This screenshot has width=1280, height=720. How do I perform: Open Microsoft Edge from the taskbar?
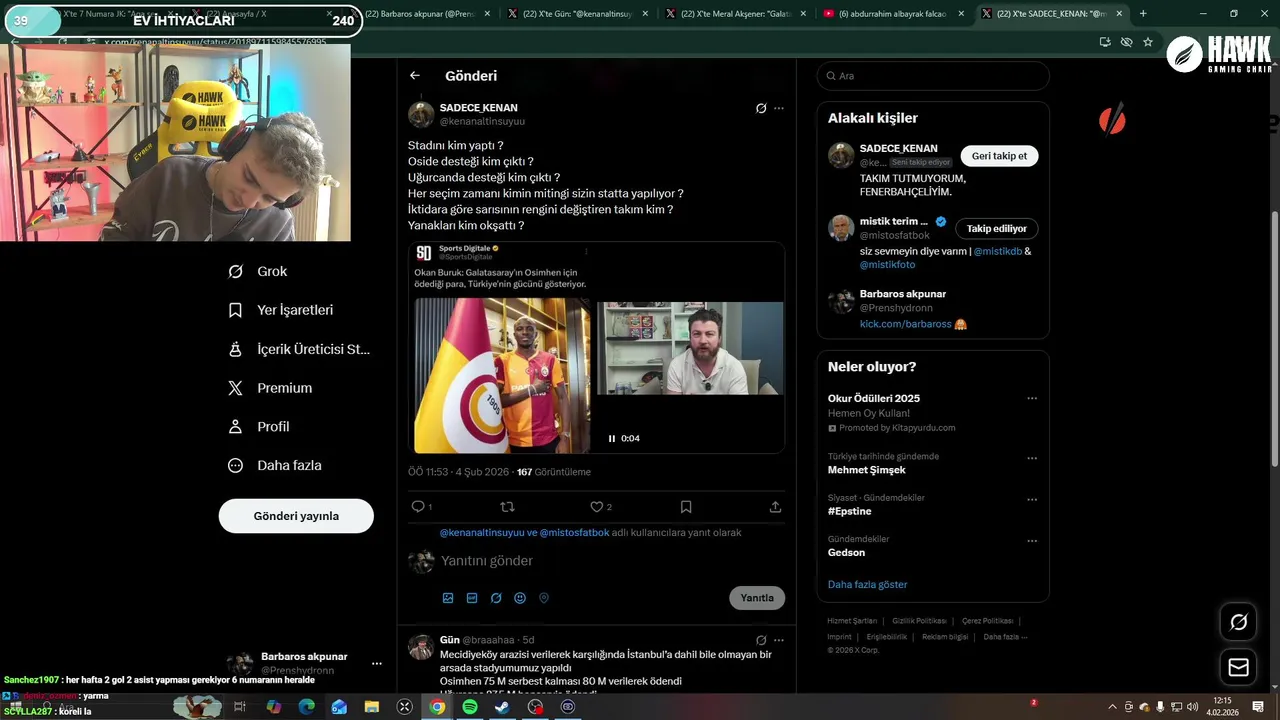tap(306, 706)
